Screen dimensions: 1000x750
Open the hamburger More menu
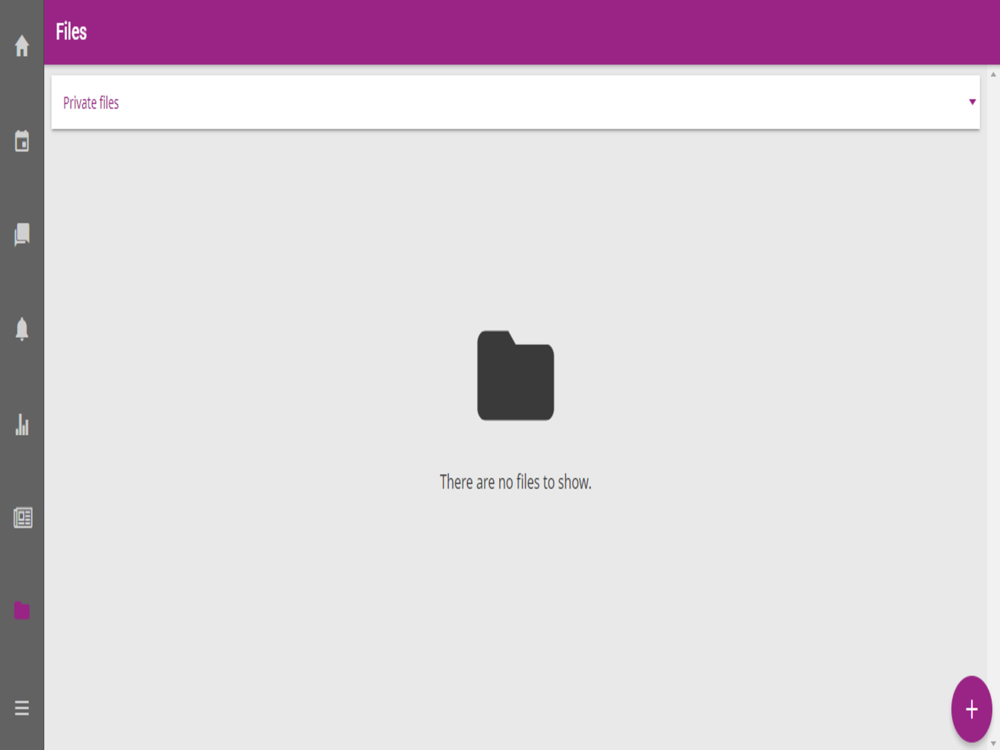tap(22, 708)
